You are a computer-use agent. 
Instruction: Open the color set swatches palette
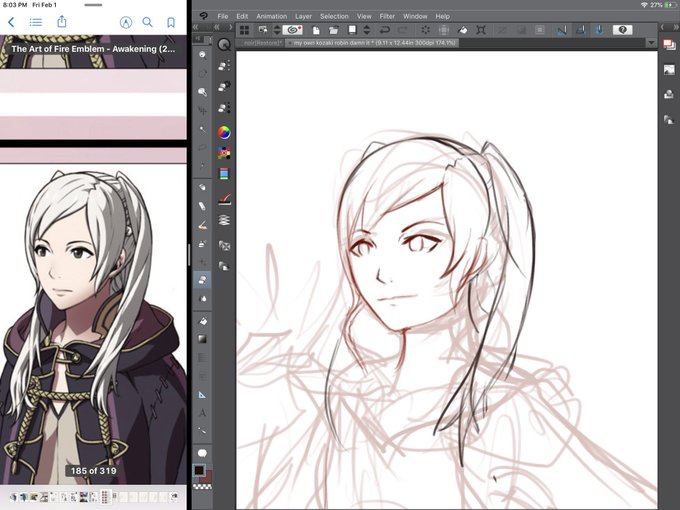coord(224,153)
